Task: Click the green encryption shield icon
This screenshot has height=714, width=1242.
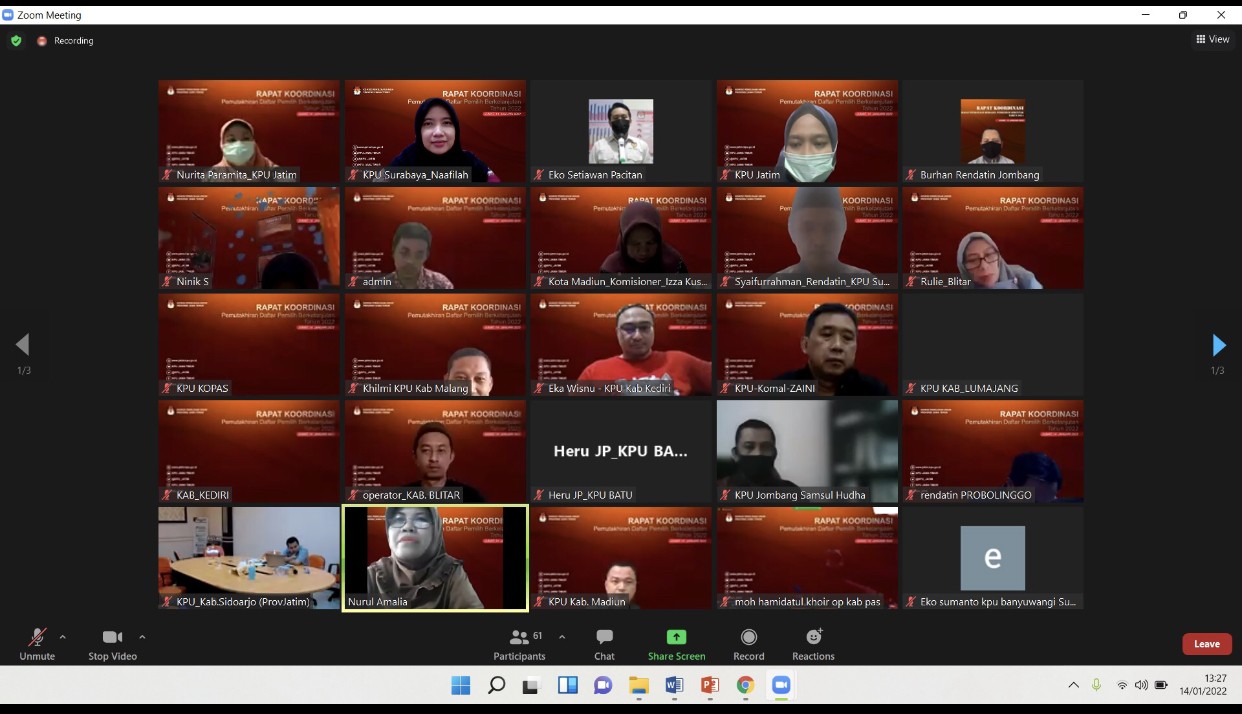Action: point(16,41)
